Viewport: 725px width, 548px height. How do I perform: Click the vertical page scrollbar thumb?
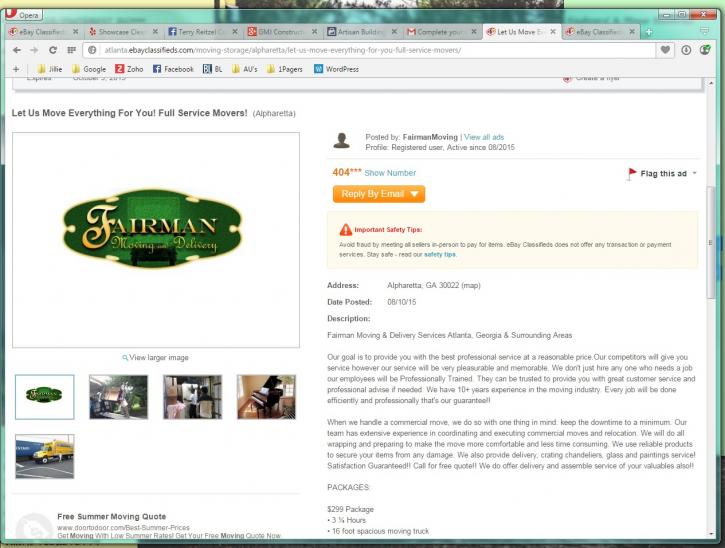coord(711,242)
